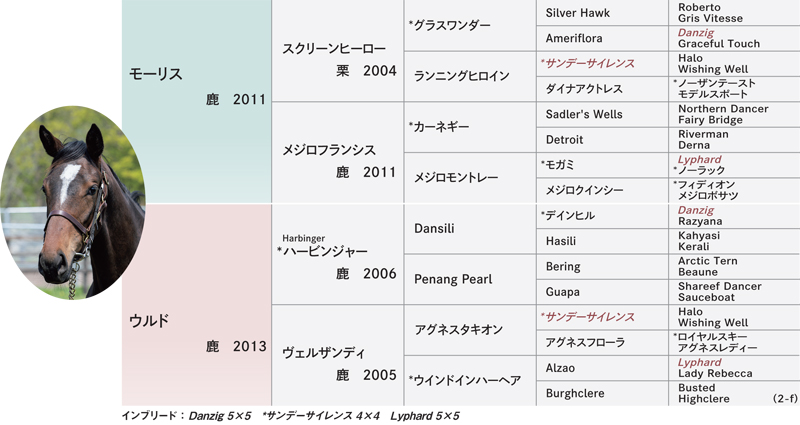The image size is (800, 425).
Task: Click アグネスタキオン cell
Action: click(470, 330)
